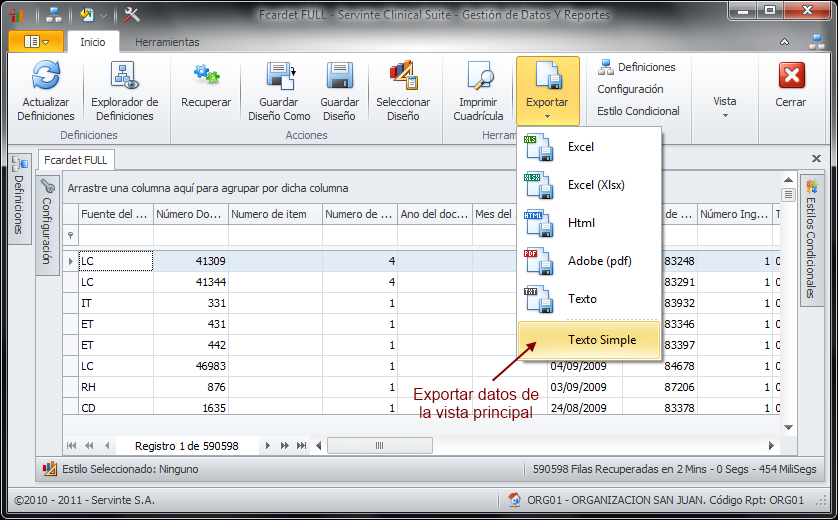Open the Explorador de Definiciones
838x520 pixels.
124,77
